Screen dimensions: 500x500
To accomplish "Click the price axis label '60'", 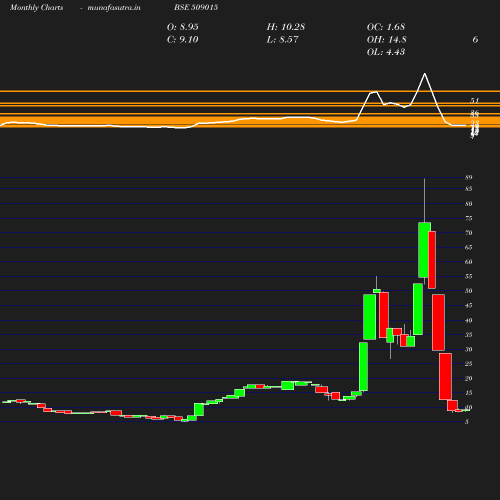I will point(469,262).
